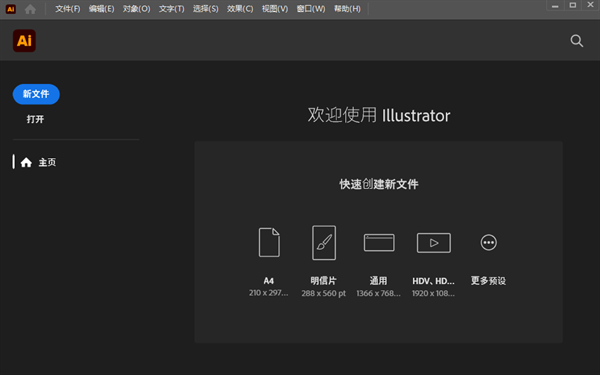The image size is (600, 375).
Task: Open the 文件(F) menu
Action: pyautogui.click(x=68, y=9)
